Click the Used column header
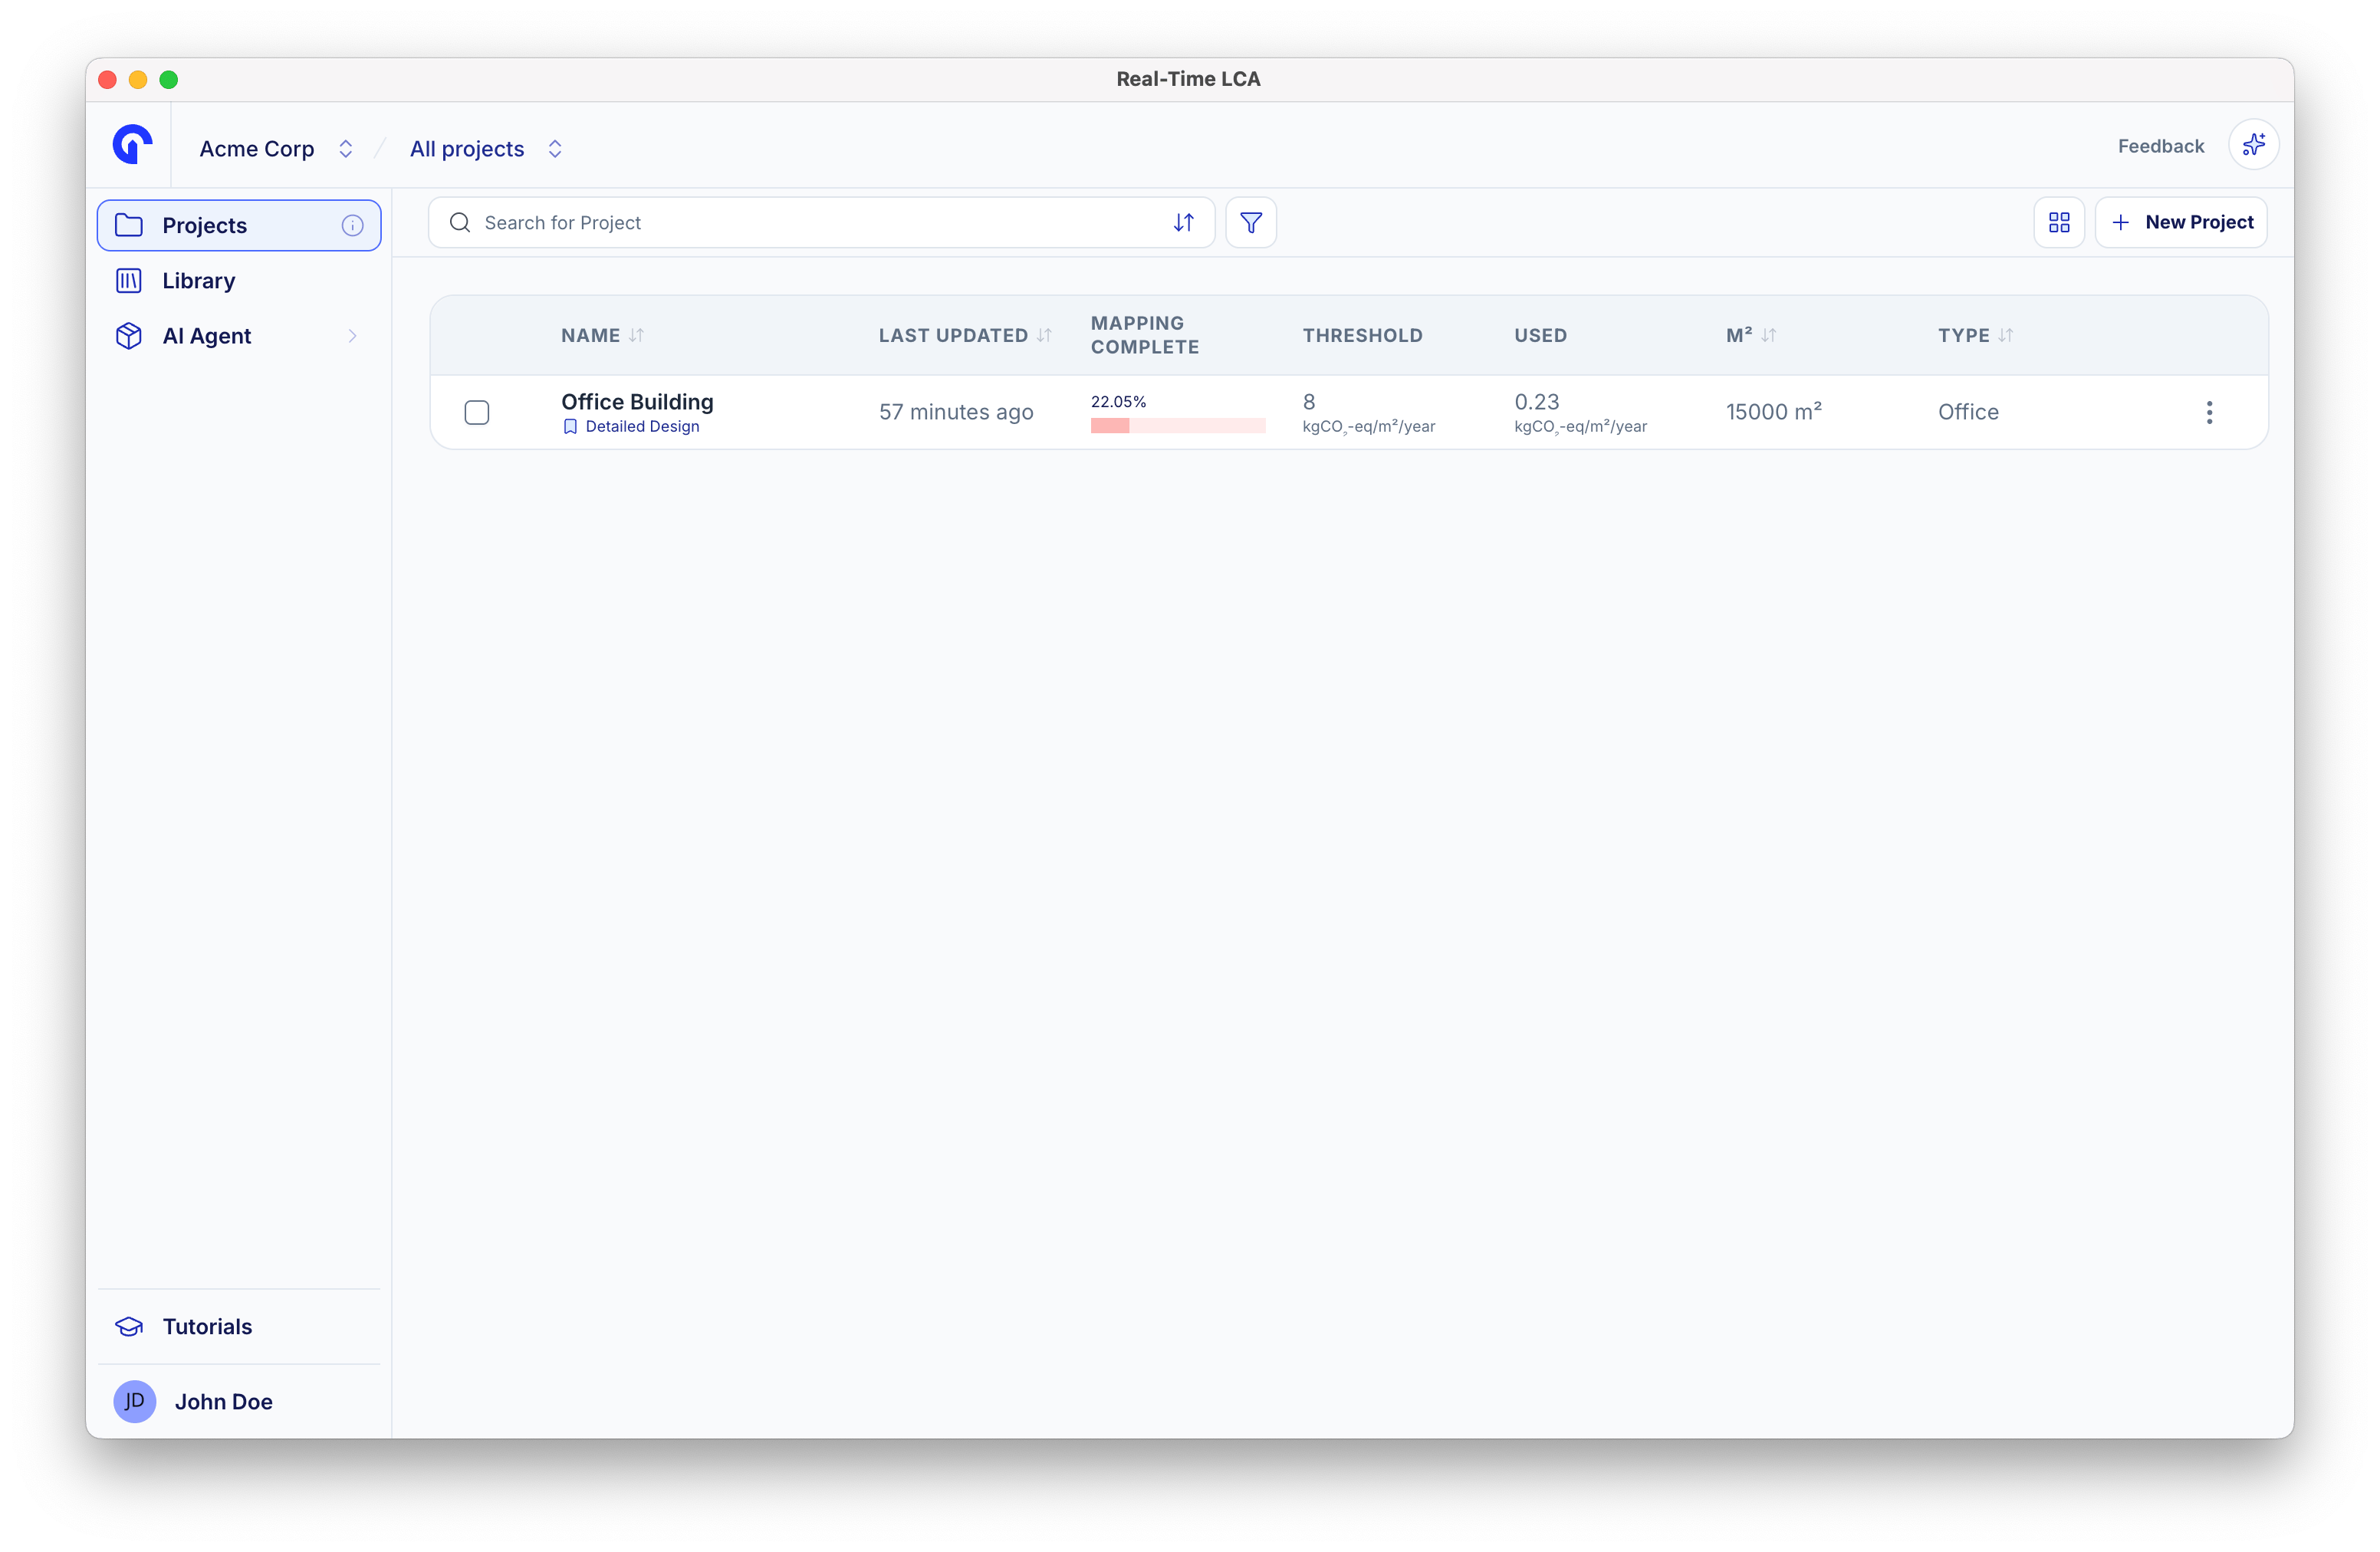Image resolution: width=2380 pixels, height=1552 pixels. click(x=1540, y=335)
